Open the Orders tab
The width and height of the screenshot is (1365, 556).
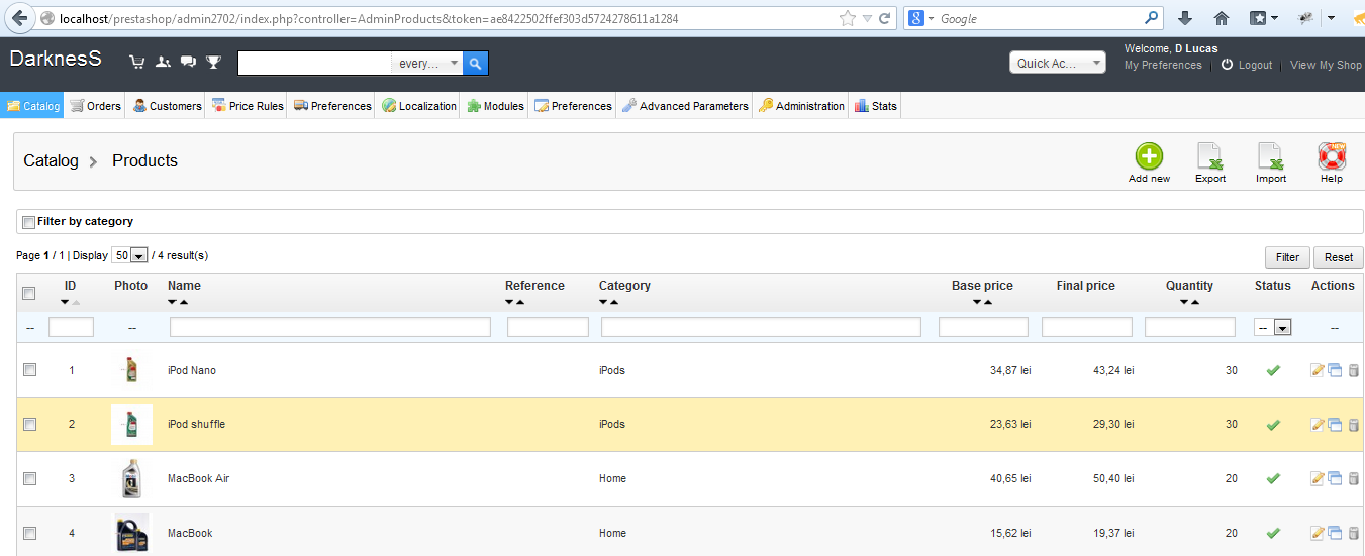(95, 106)
